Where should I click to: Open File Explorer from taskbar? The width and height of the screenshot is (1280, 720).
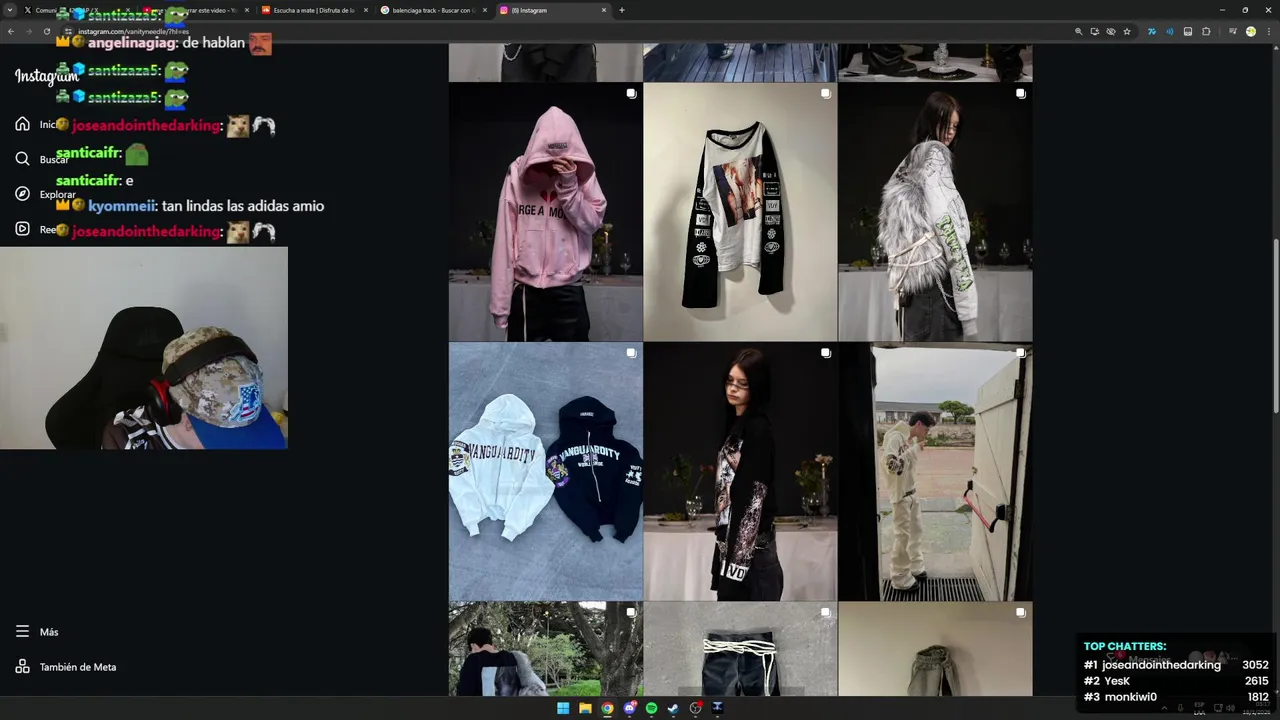(x=585, y=708)
